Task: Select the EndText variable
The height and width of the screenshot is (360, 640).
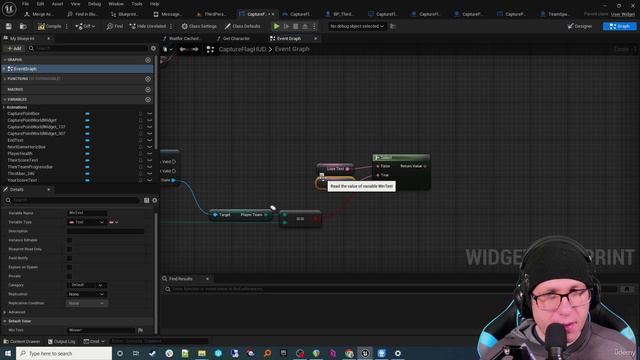Action: coord(15,140)
